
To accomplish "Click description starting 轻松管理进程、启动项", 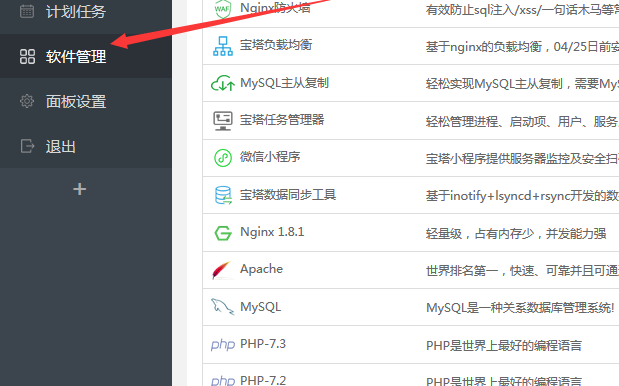I will (x=522, y=122).
